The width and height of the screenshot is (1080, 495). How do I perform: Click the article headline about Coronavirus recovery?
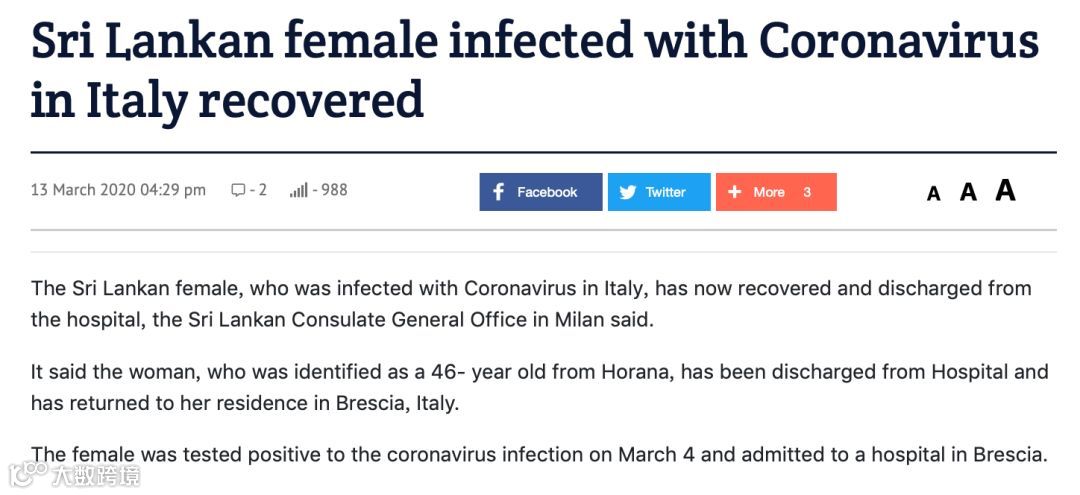coord(534,69)
